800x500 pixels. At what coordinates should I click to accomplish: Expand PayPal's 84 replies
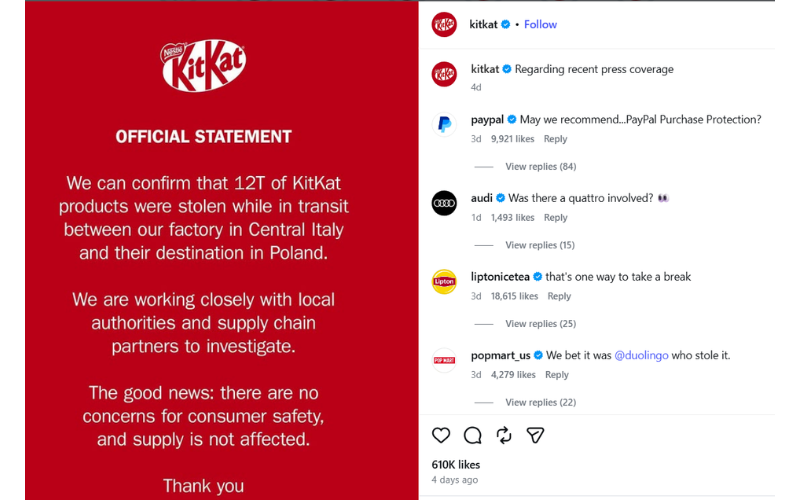pyautogui.click(x=540, y=166)
